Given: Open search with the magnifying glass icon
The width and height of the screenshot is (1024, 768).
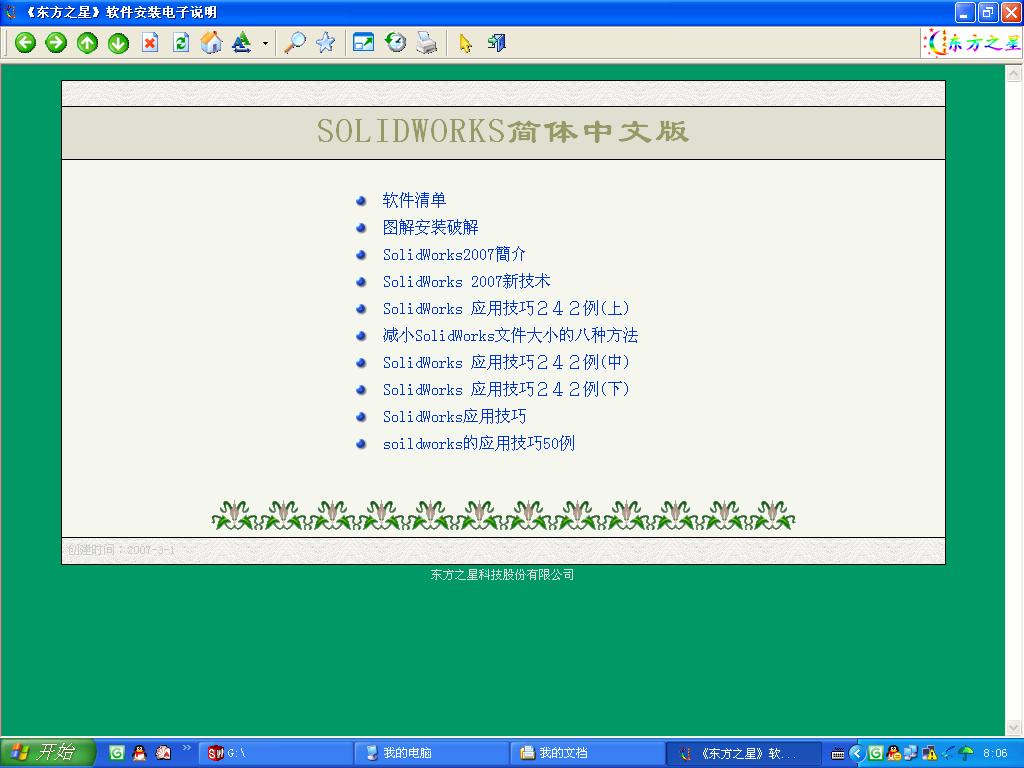Looking at the screenshot, I should click(295, 43).
